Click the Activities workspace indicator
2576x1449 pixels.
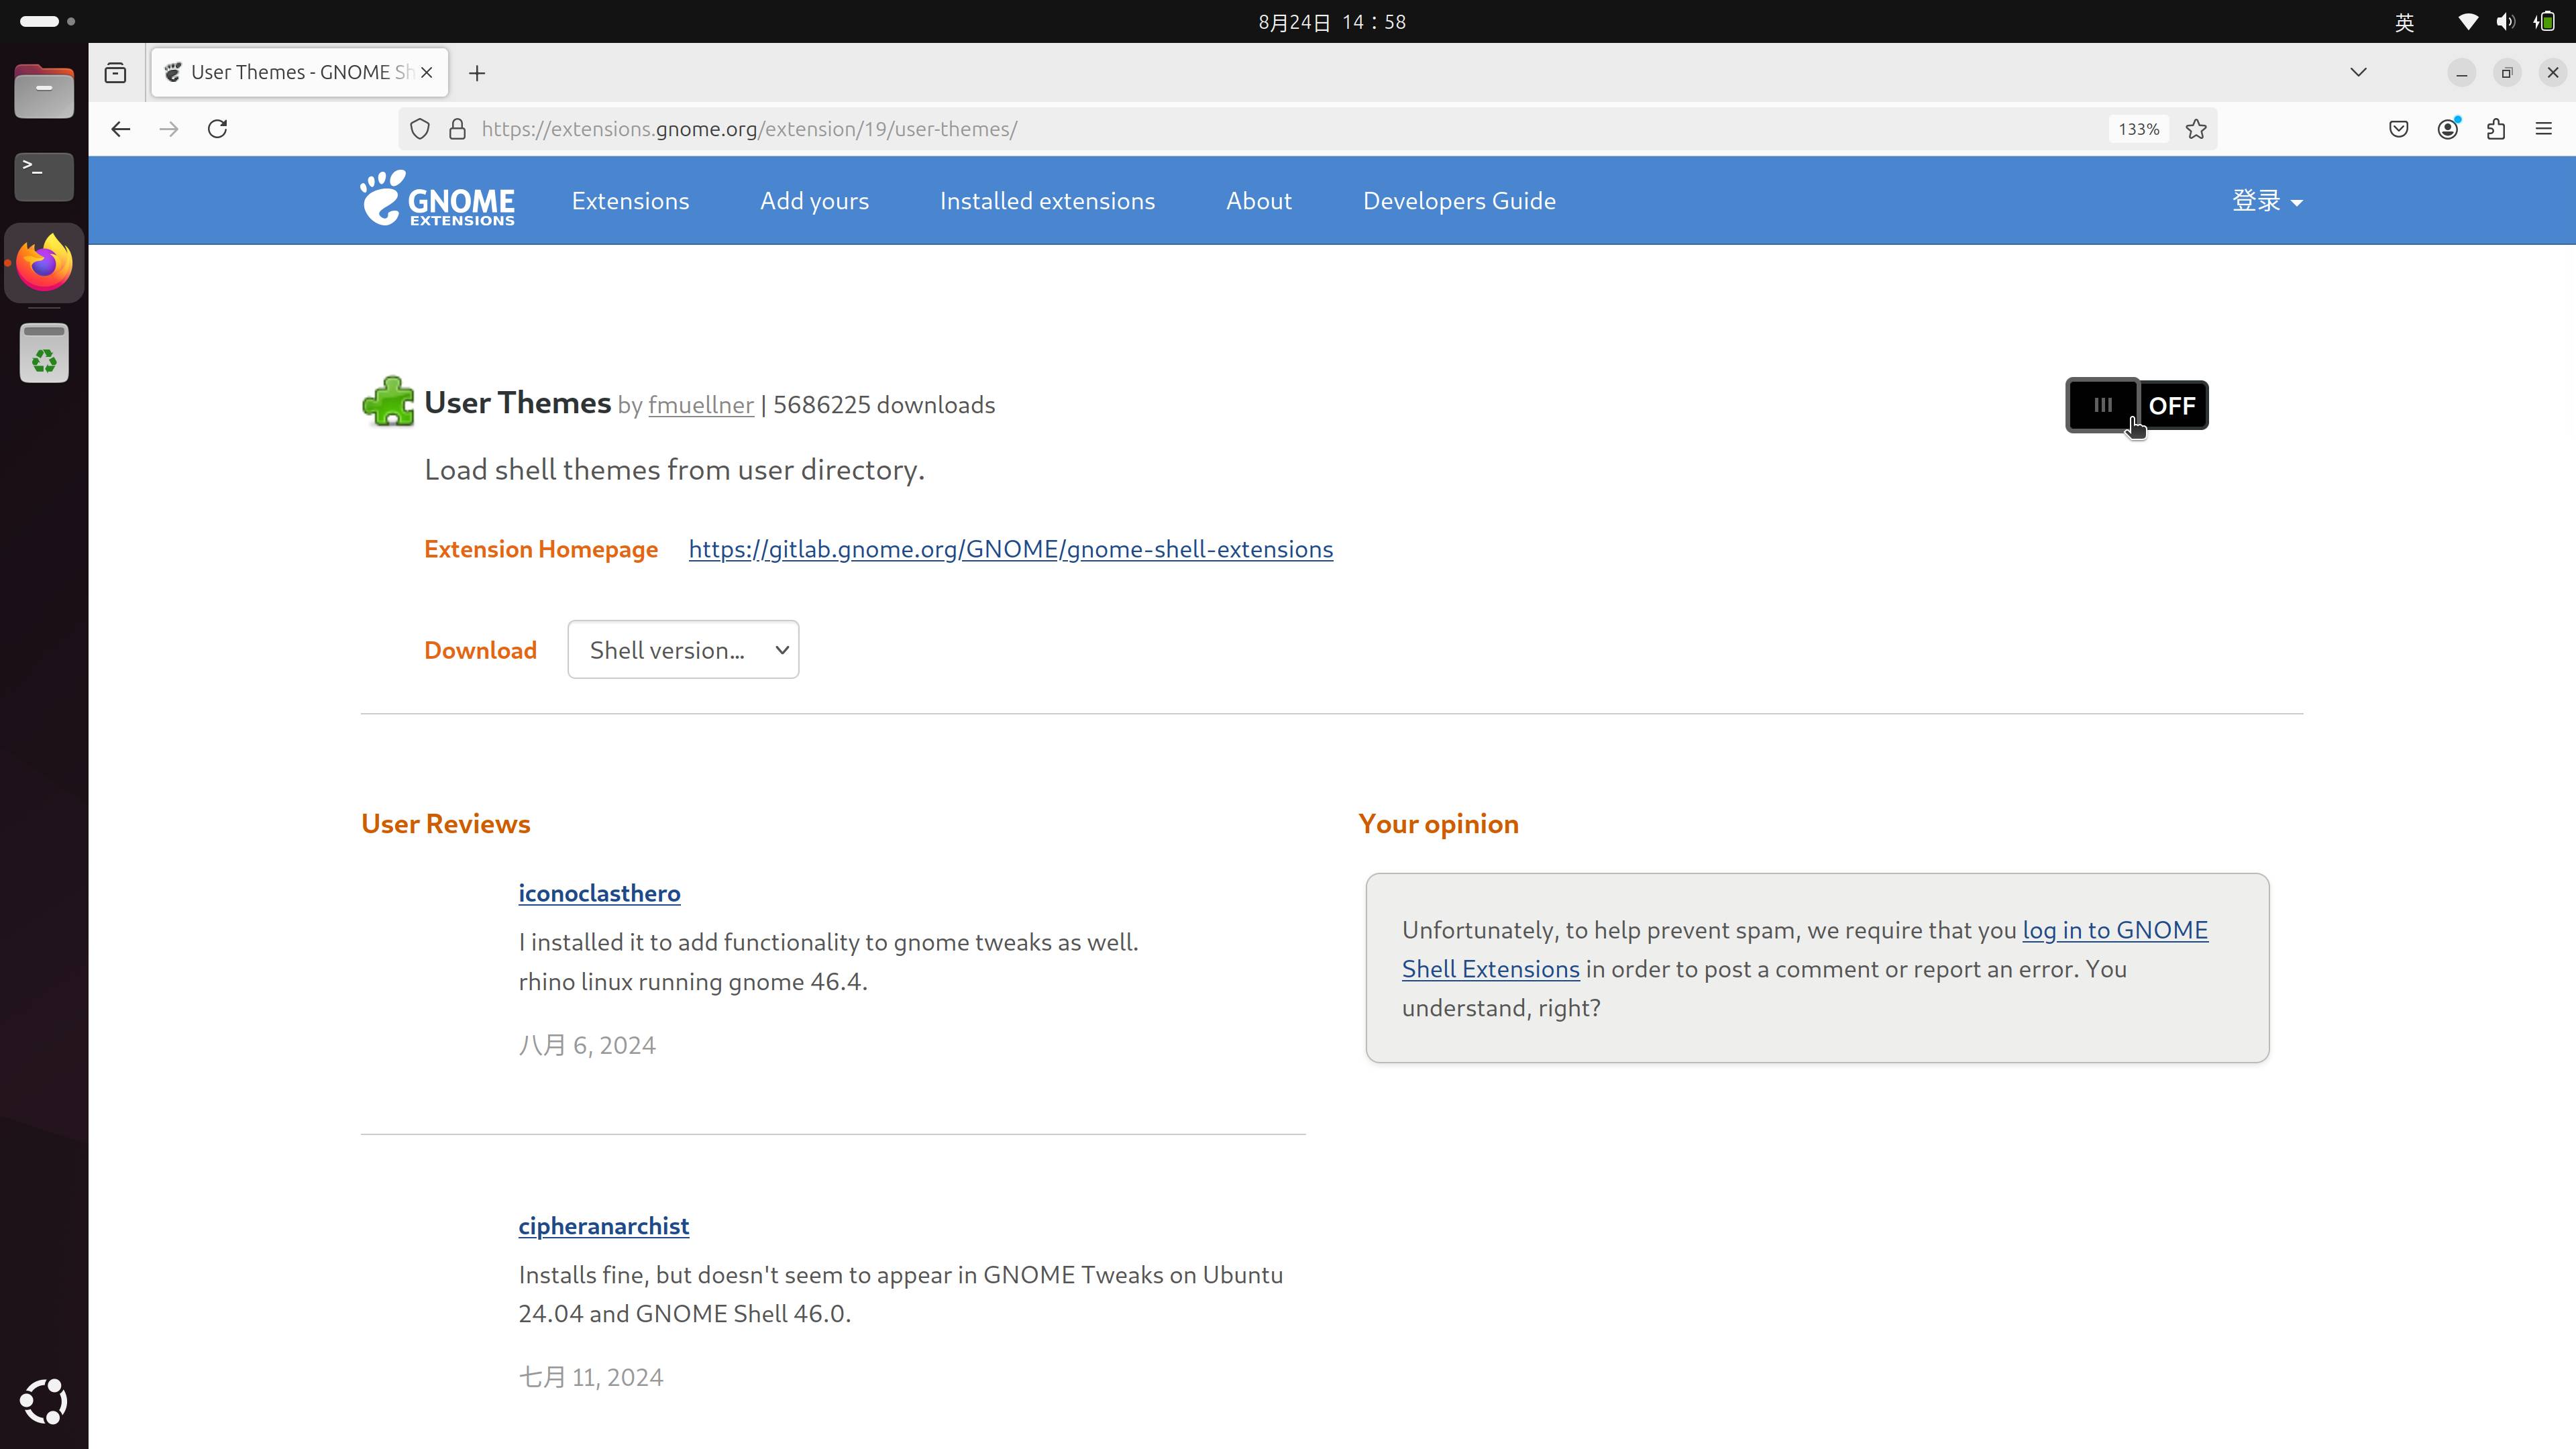coord(47,21)
